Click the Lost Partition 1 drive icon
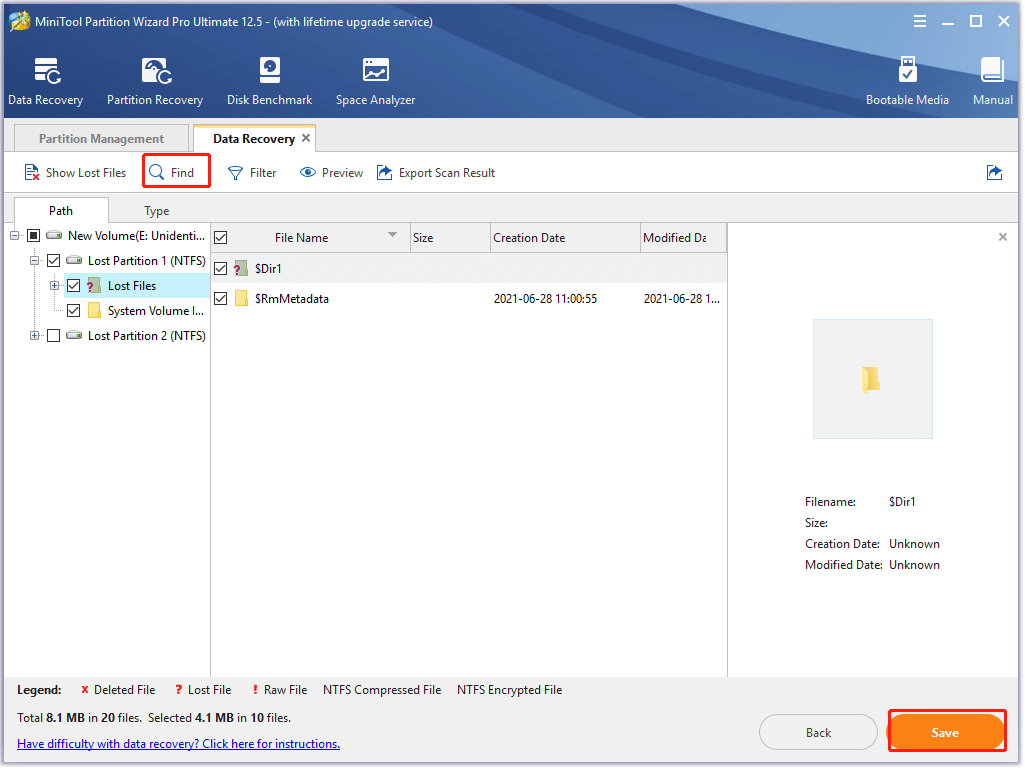The height and width of the screenshot is (768, 1025). (x=74, y=260)
